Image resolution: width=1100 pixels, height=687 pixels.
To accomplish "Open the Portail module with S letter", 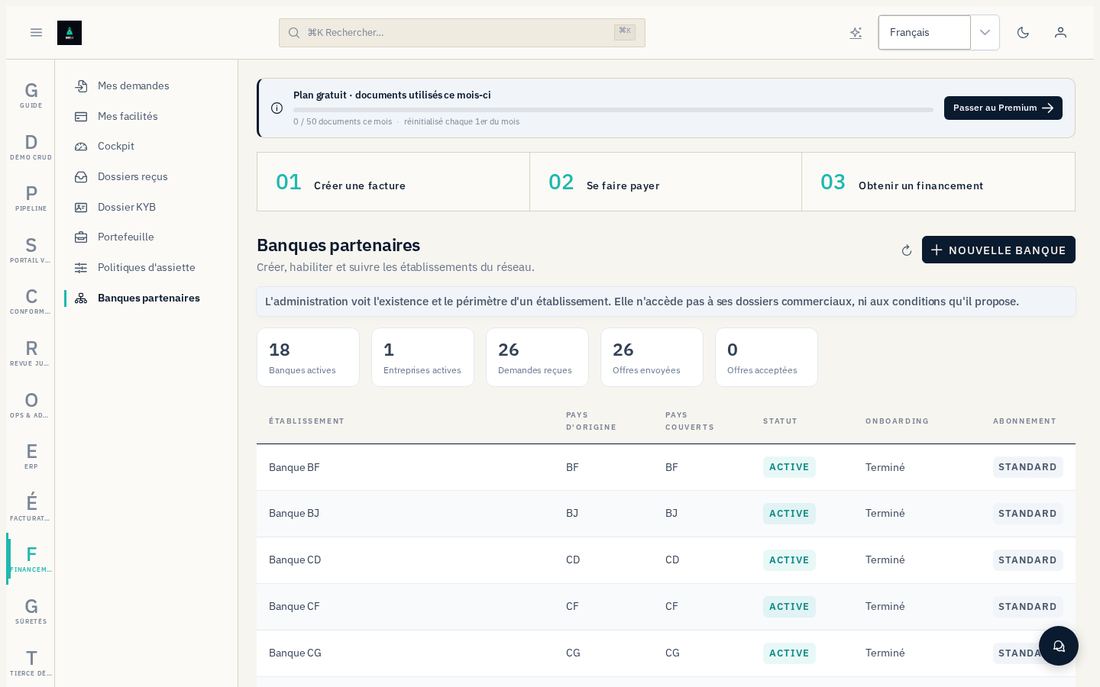I will click(31, 251).
